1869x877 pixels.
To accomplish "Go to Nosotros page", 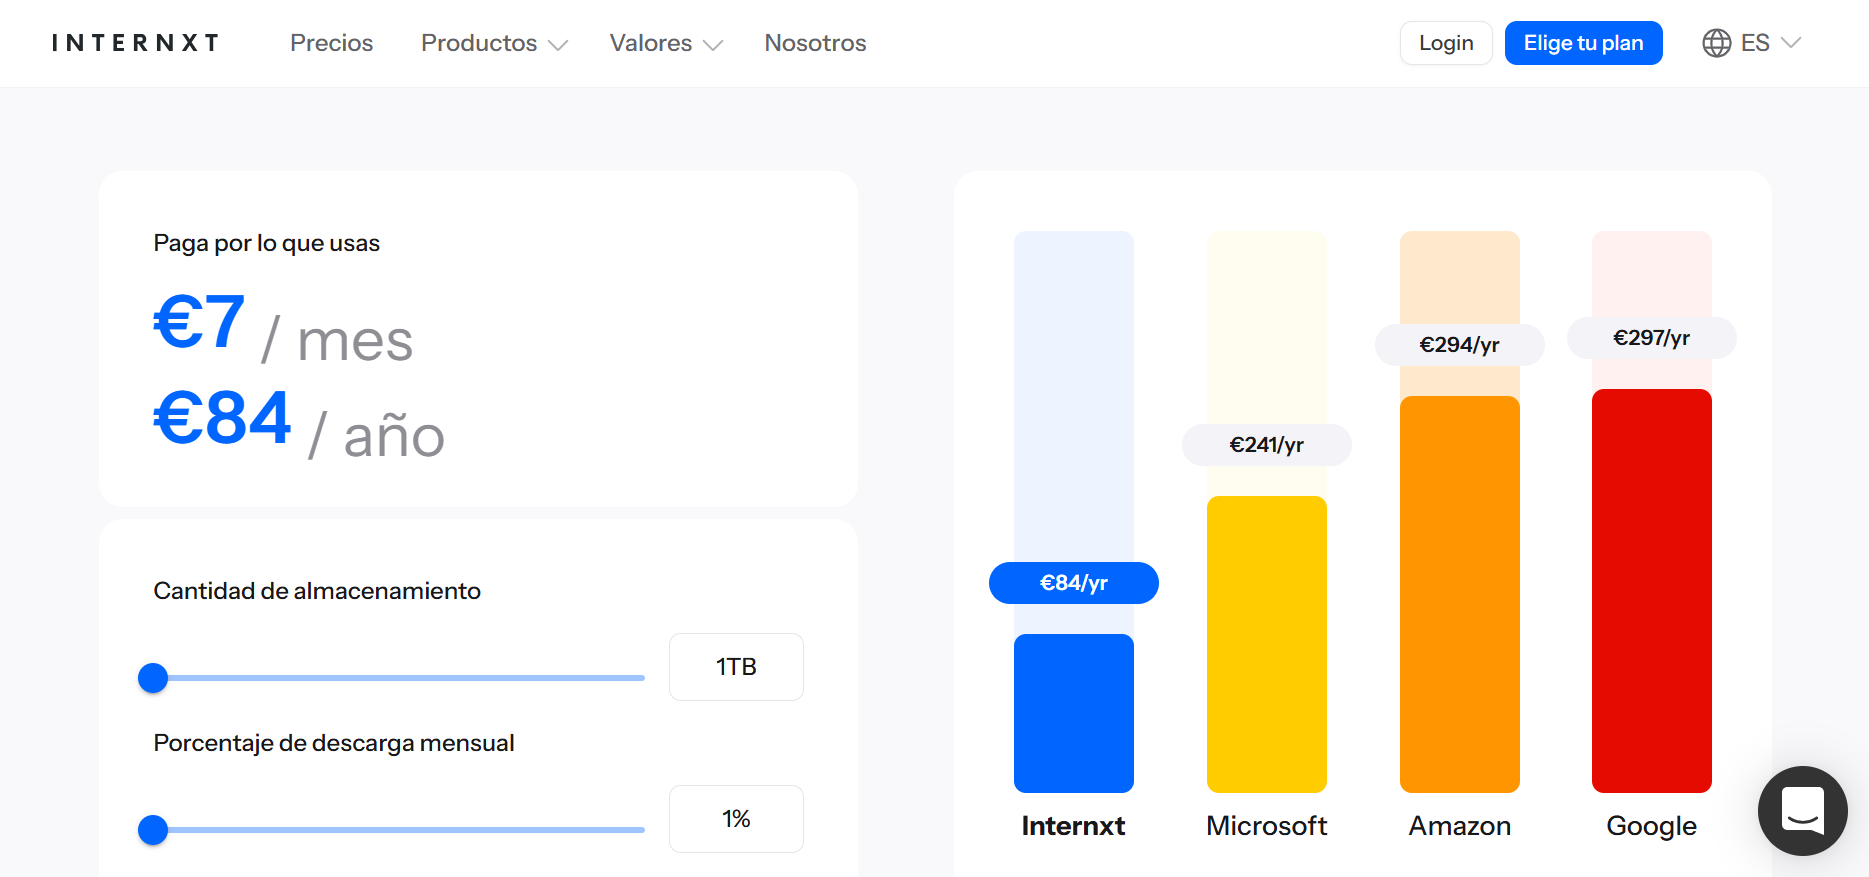I will tap(815, 43).
